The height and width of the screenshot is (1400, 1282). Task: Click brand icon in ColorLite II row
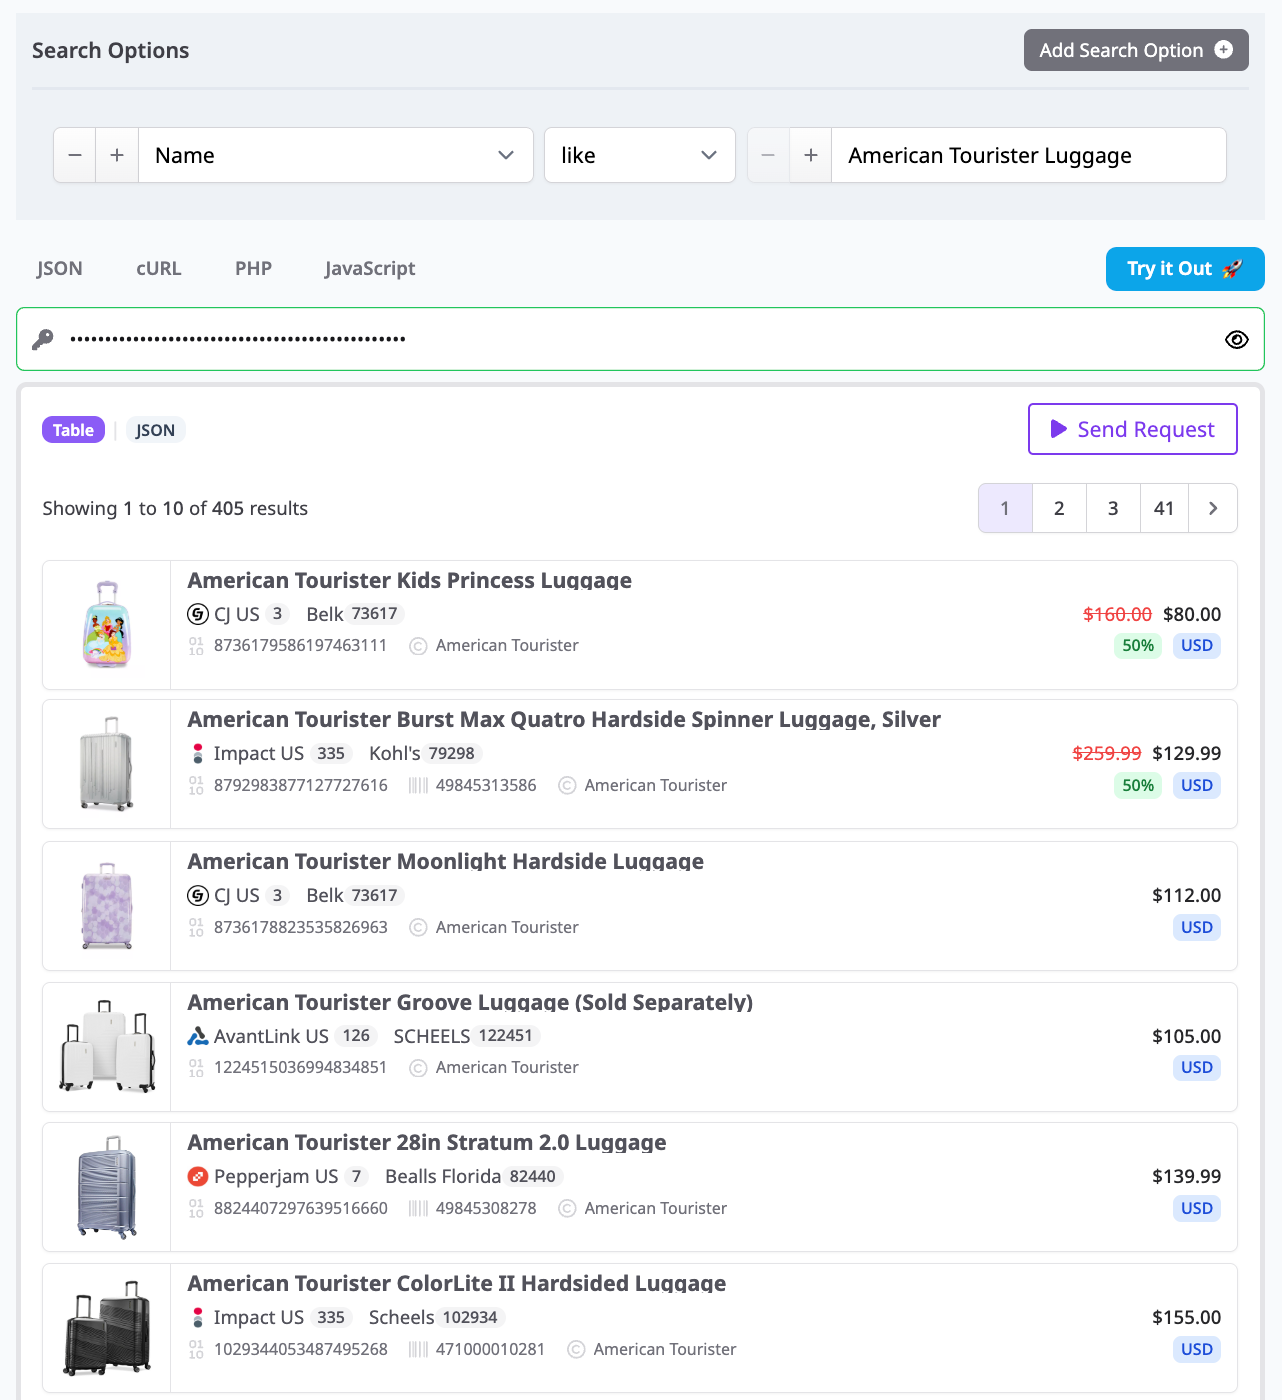[576, 1350]
